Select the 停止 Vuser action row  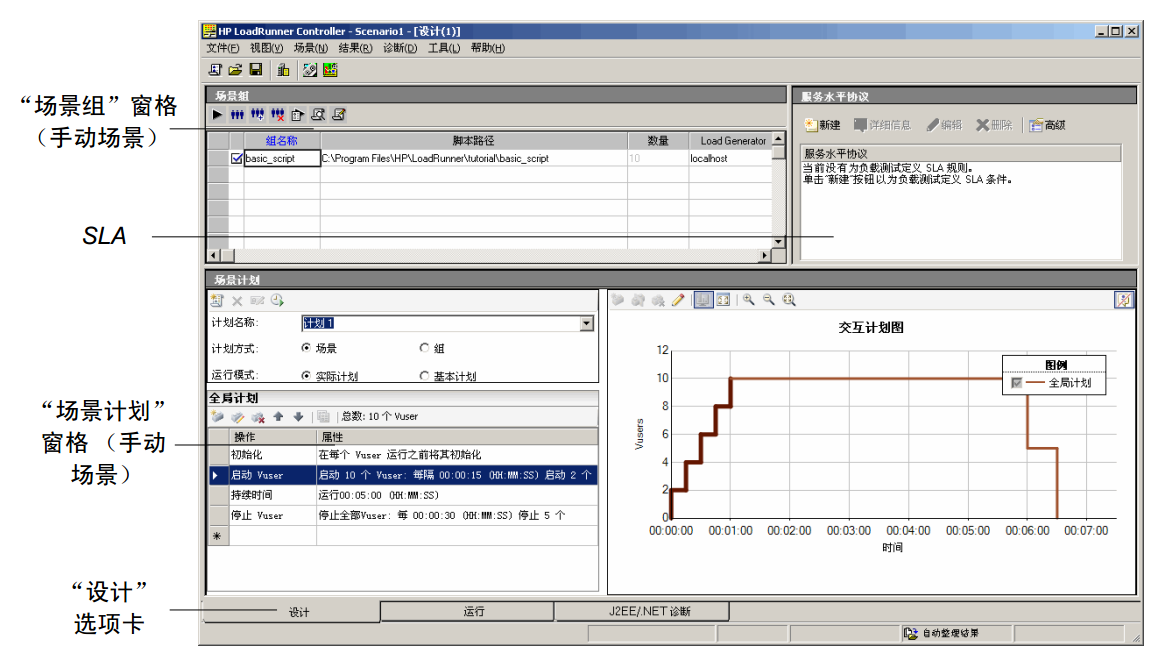(x=403, y=515)
